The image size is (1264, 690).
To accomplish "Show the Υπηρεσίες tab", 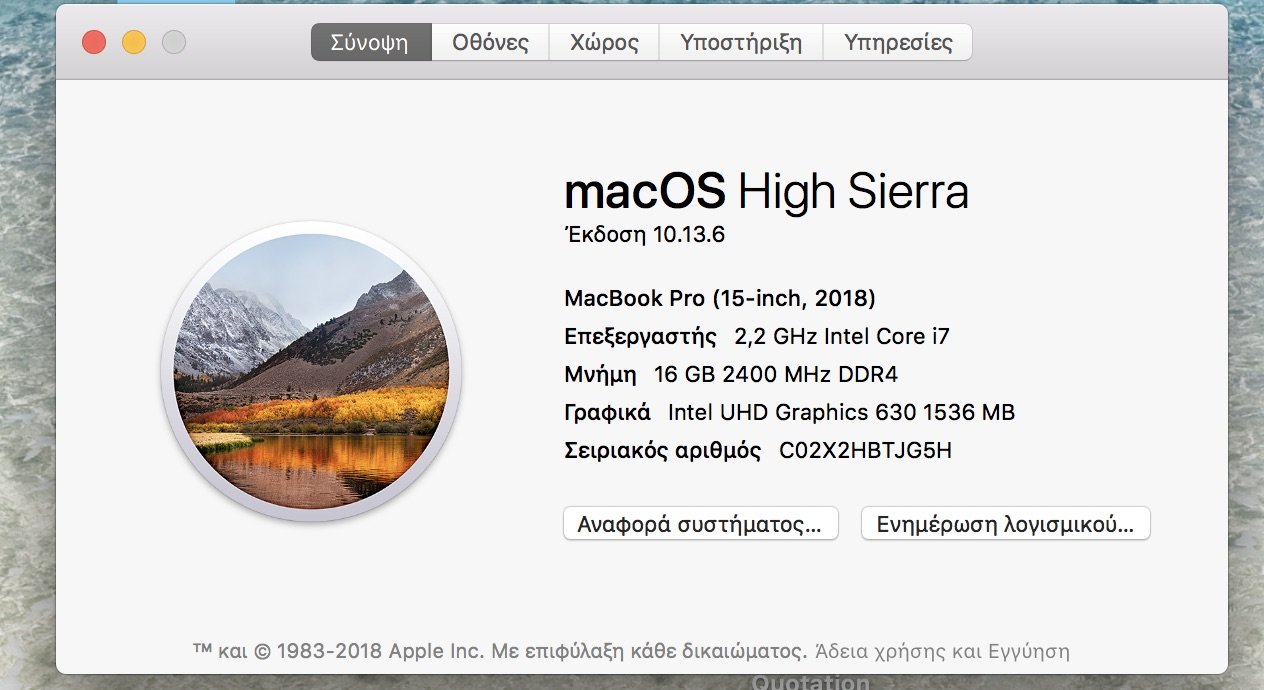I will coord(897,43).
